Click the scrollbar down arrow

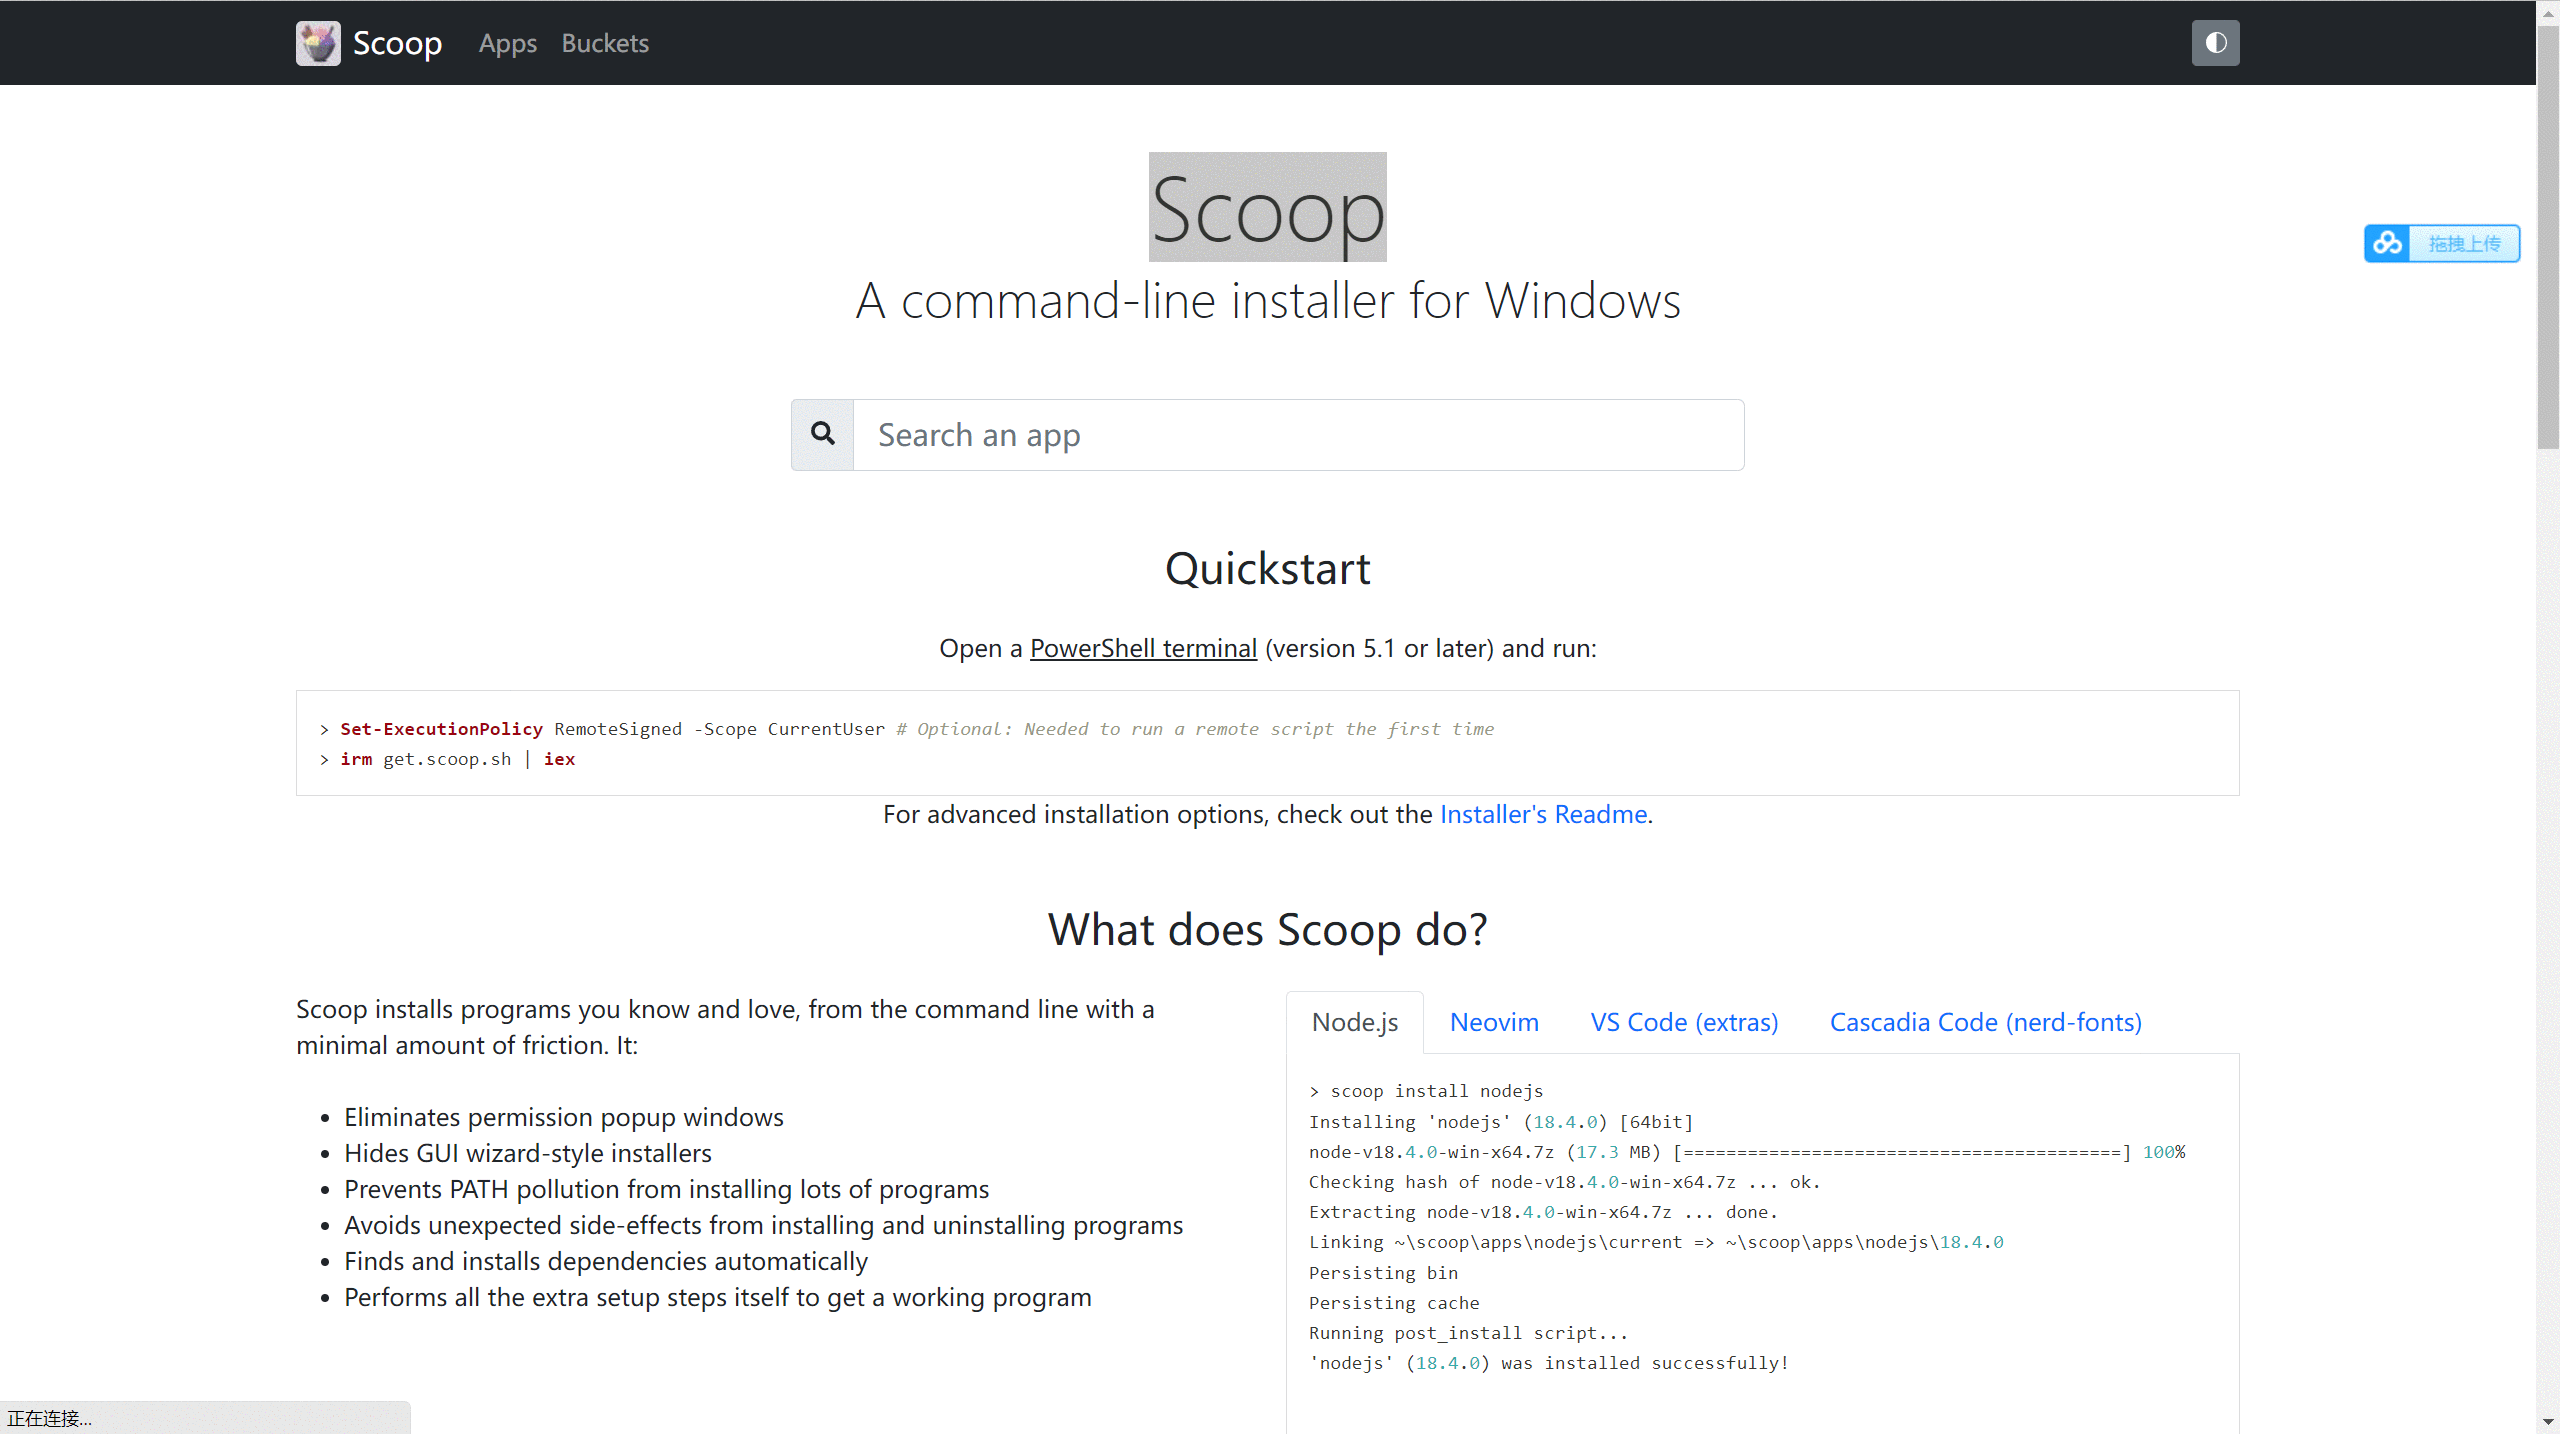click(2548, 1422)
